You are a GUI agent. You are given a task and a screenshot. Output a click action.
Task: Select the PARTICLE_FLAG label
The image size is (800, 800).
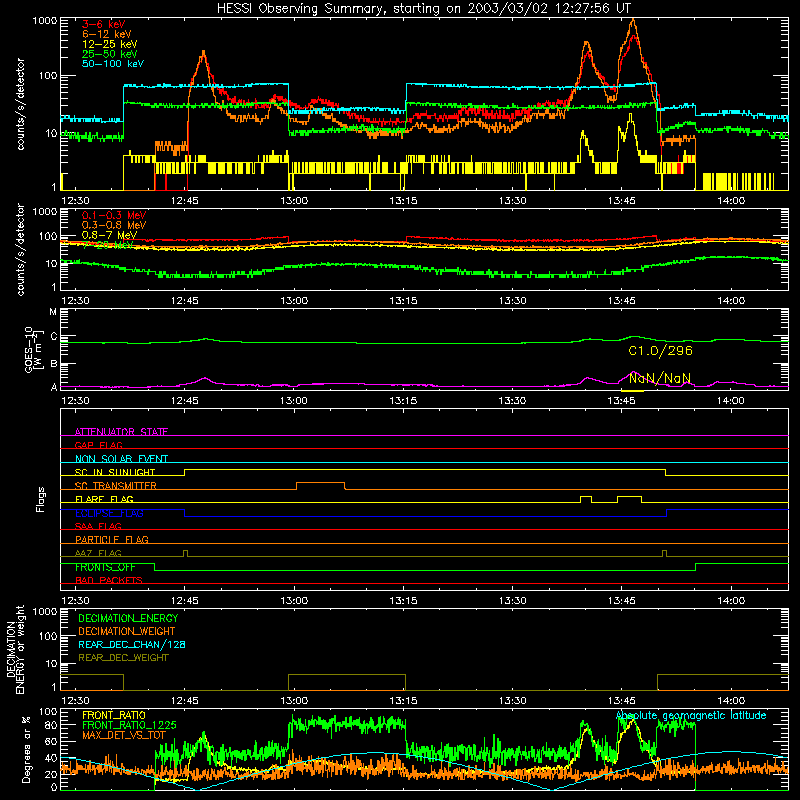pos(112,539)
